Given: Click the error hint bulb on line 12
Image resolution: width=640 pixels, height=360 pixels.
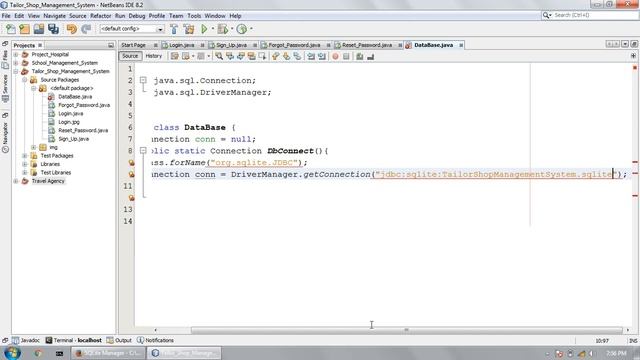Looking at the screenshot, I should click(131, 198).
